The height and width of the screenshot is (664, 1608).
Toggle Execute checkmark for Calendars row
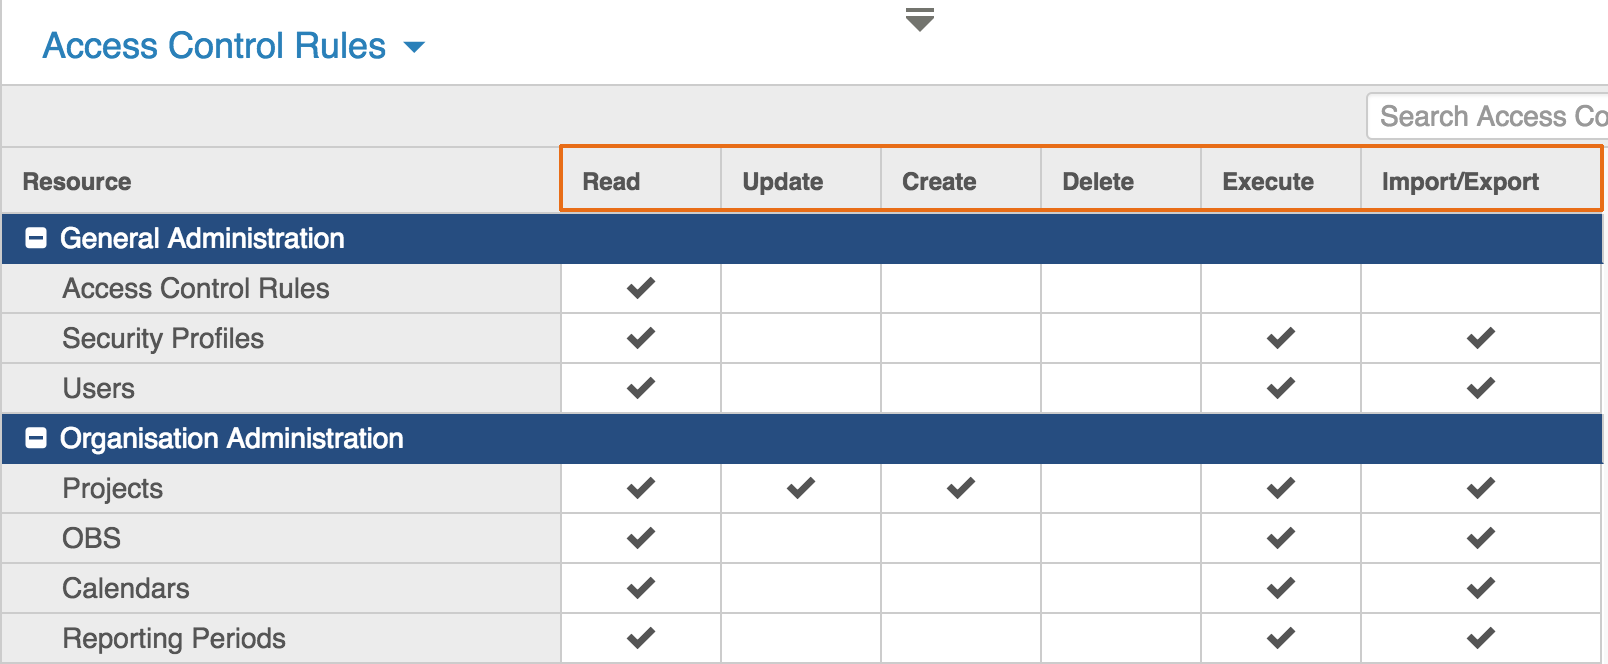[x=1280, y=588]
